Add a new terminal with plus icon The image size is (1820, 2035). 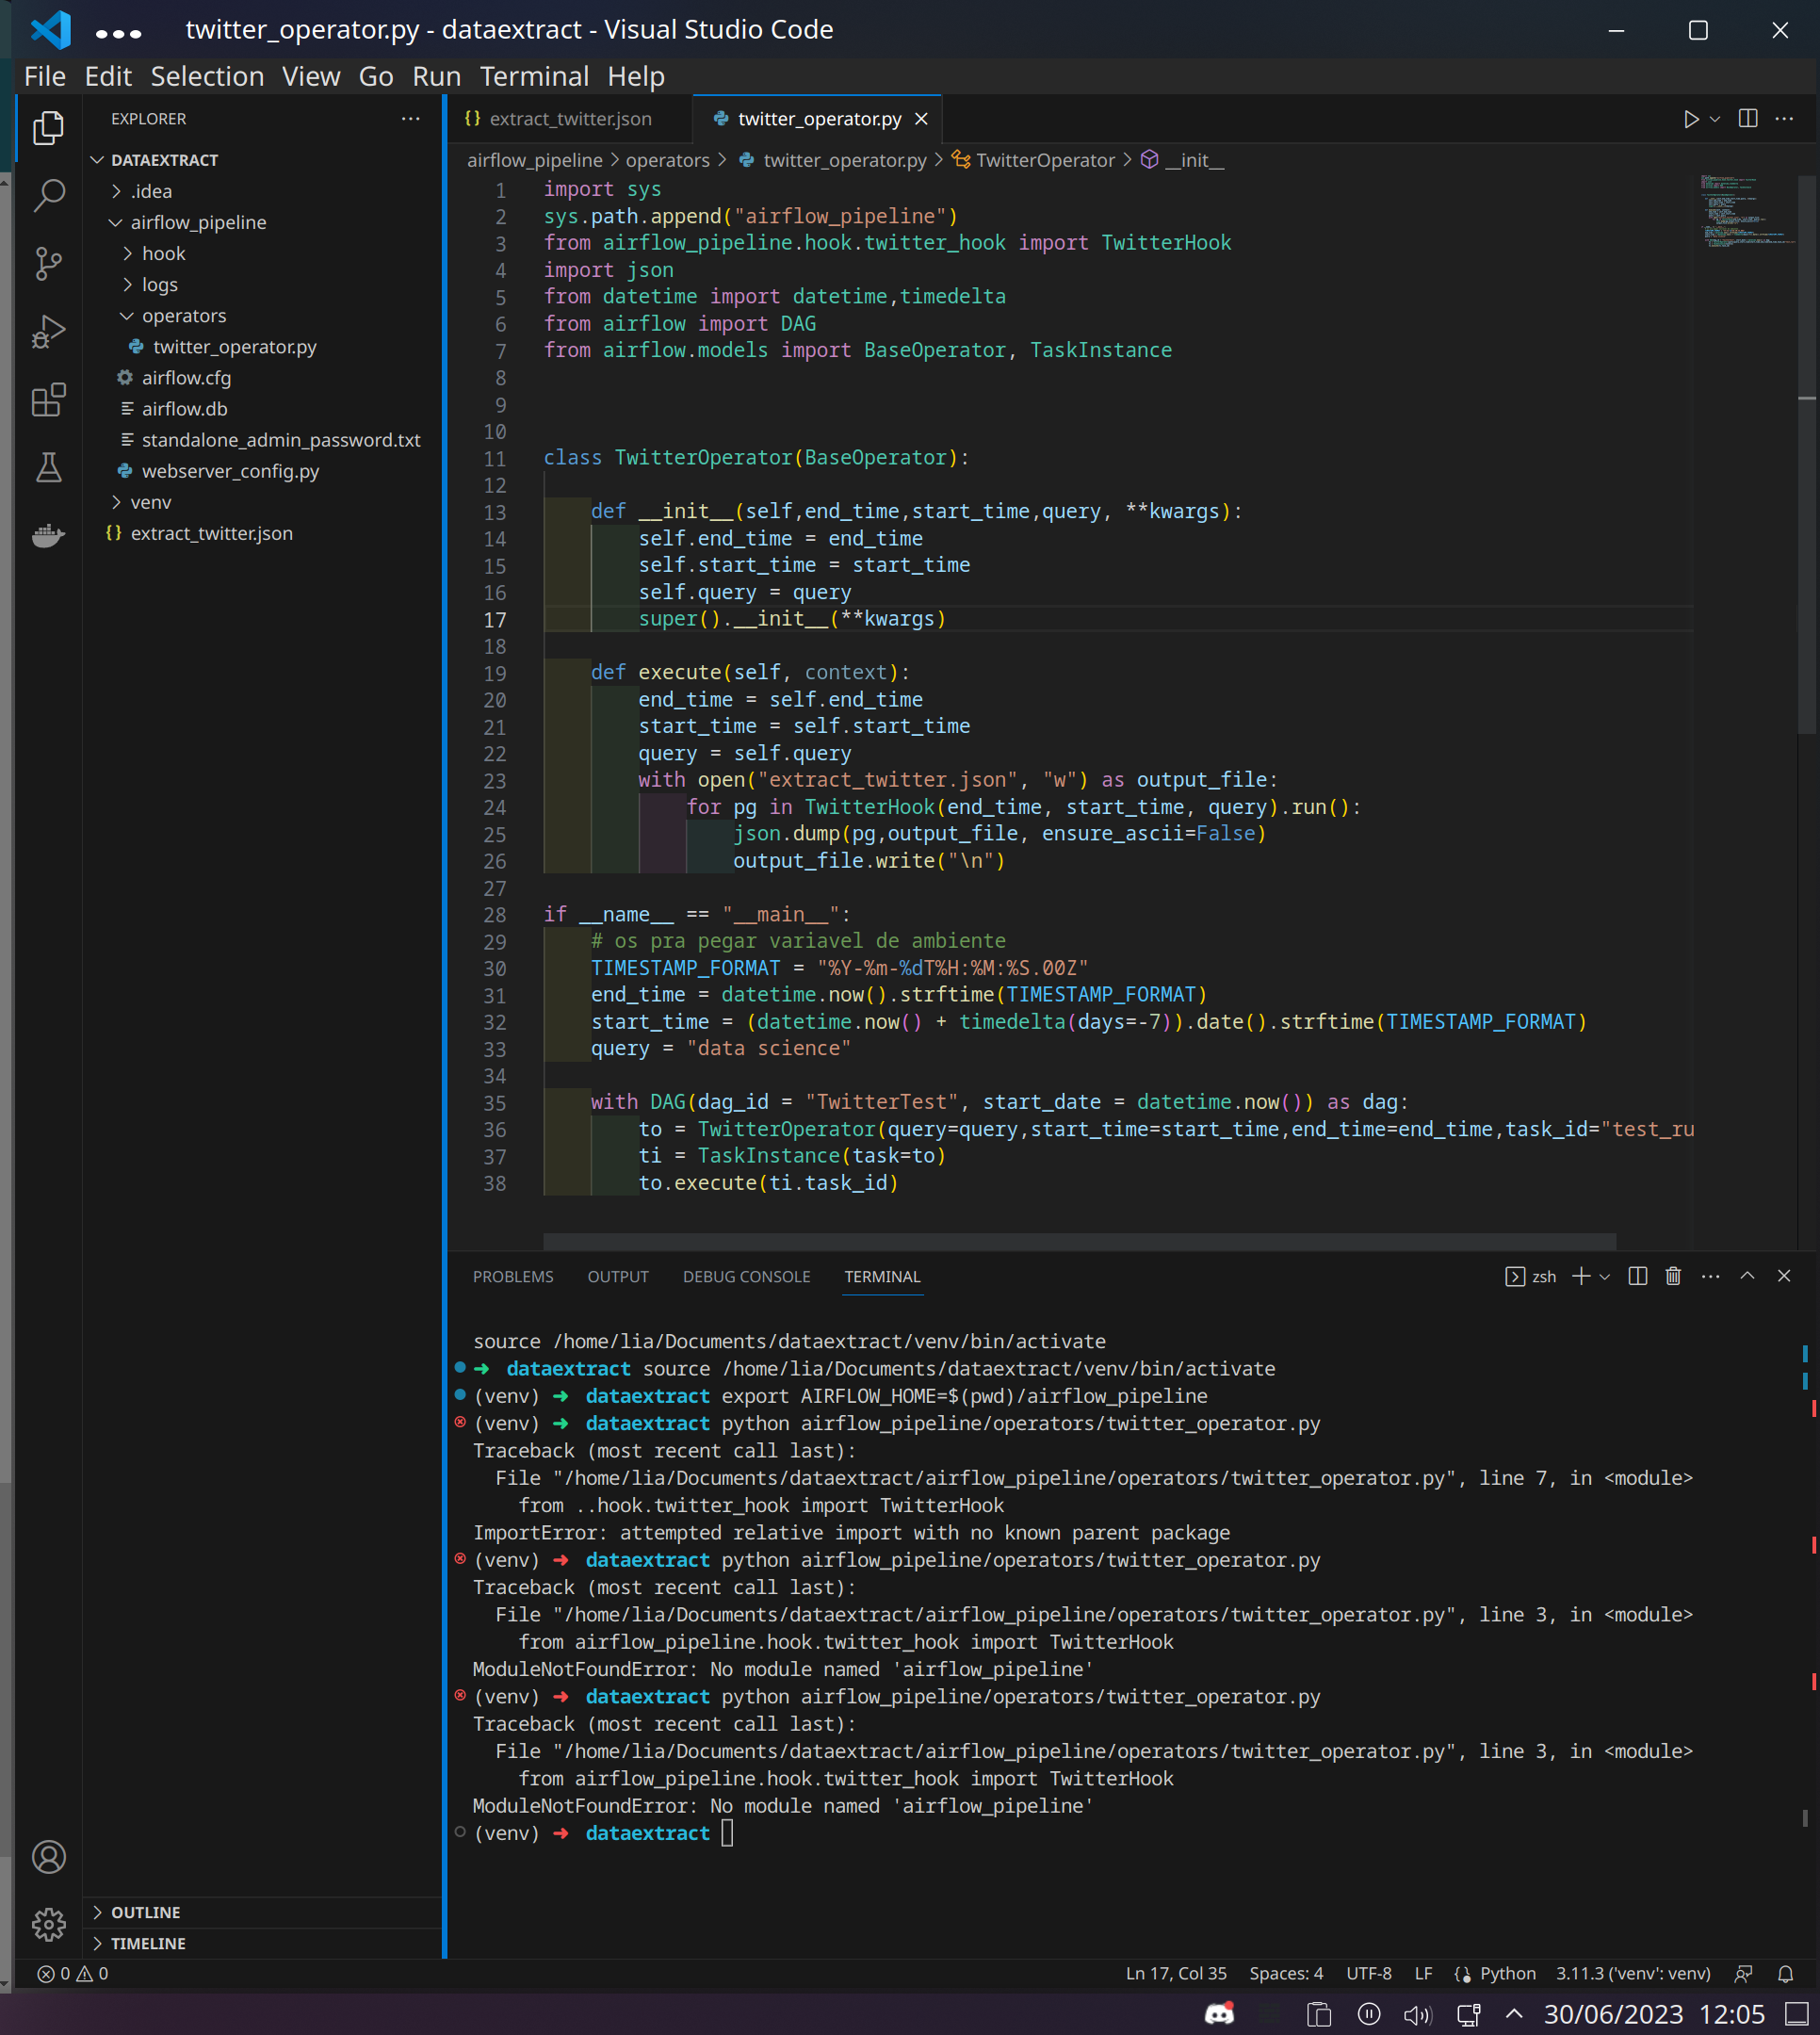click(1581, 1276)
